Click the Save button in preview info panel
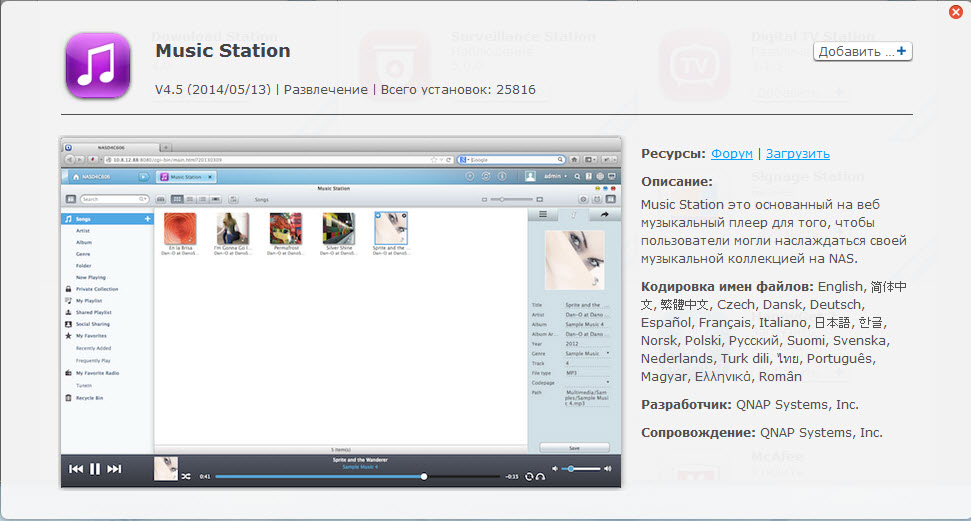The image size is (971, 521). 574,448
